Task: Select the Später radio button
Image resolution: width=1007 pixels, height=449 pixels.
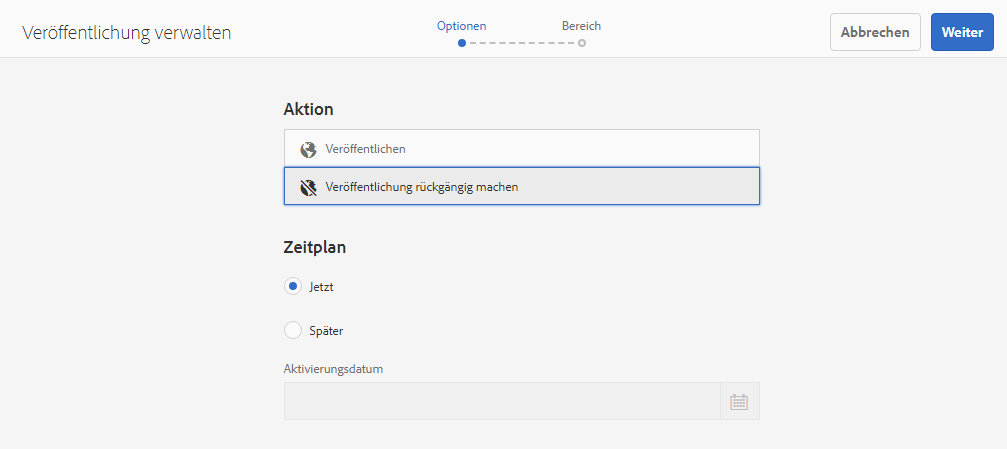Action: coord(293,330)
